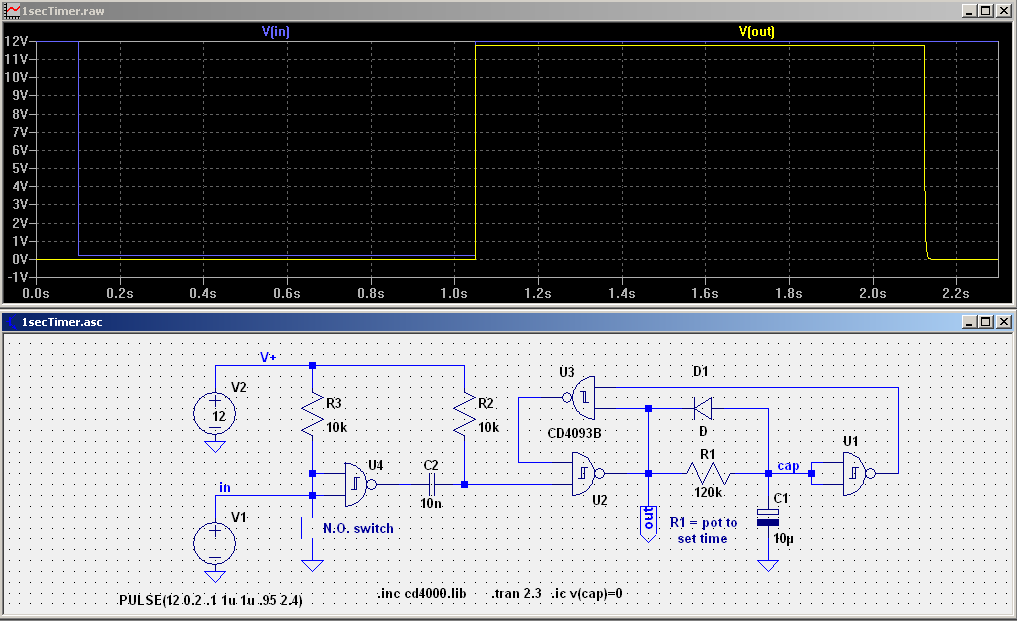Viewport: 1017px width, 621px height.
Task: Click the V(out) trace label
Action: pos(757,31)
